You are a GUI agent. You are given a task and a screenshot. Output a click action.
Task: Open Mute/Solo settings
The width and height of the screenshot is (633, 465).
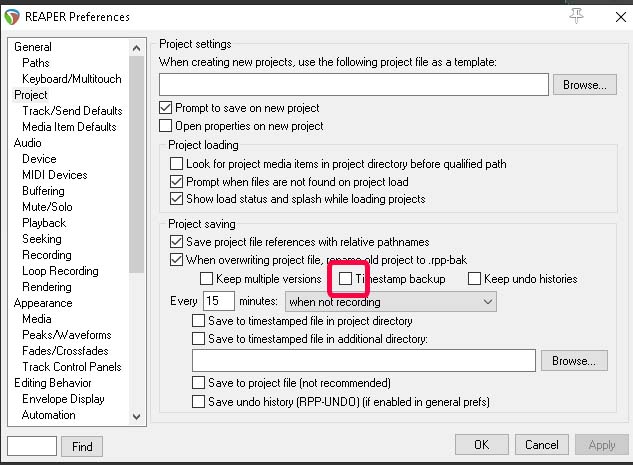pos(47,207)
